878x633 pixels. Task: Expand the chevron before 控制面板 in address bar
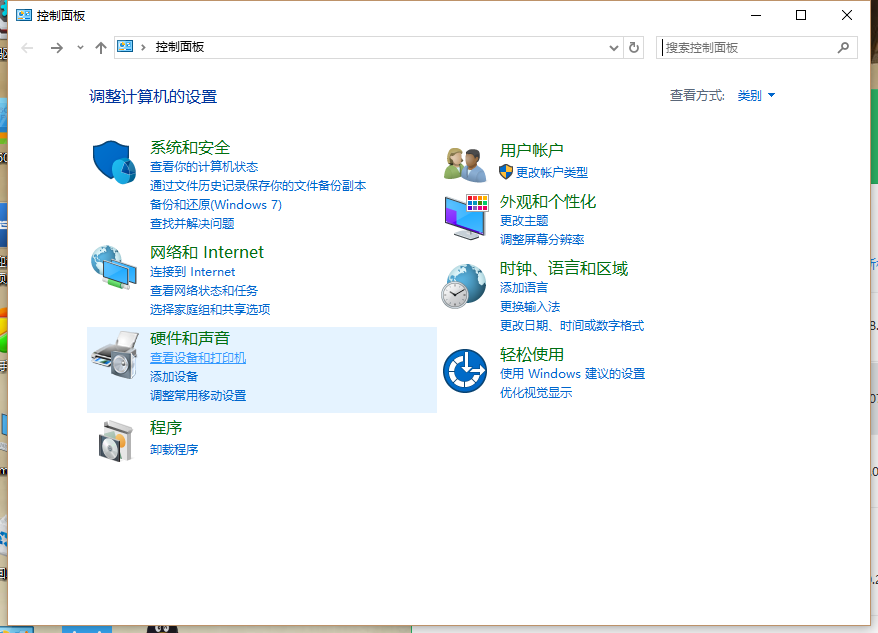[x=143, y=48]
